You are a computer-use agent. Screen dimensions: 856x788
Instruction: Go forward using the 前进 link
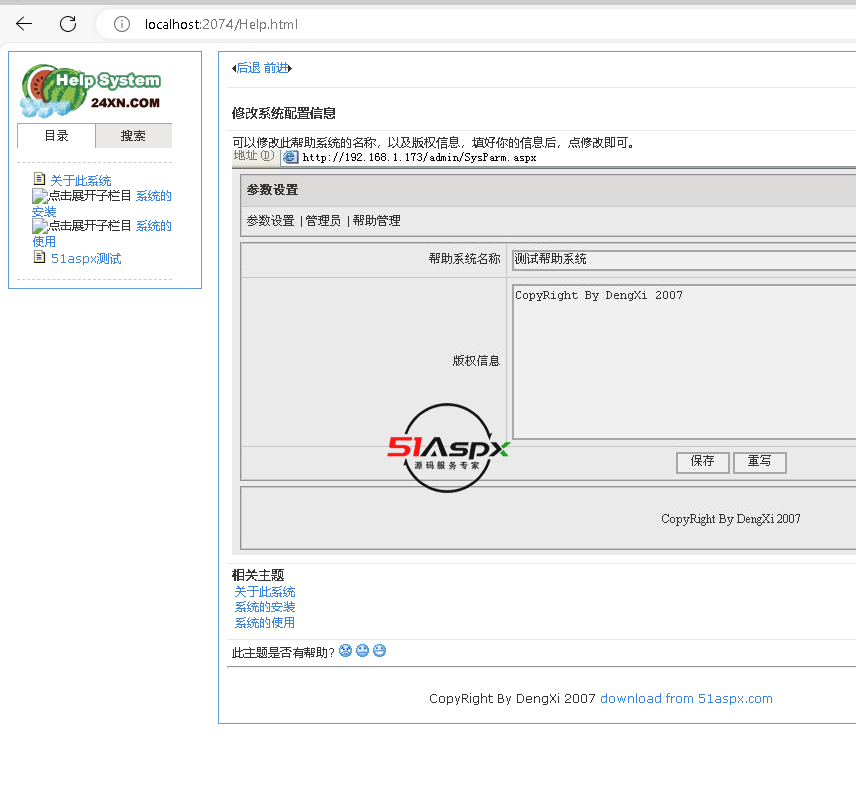276,68
